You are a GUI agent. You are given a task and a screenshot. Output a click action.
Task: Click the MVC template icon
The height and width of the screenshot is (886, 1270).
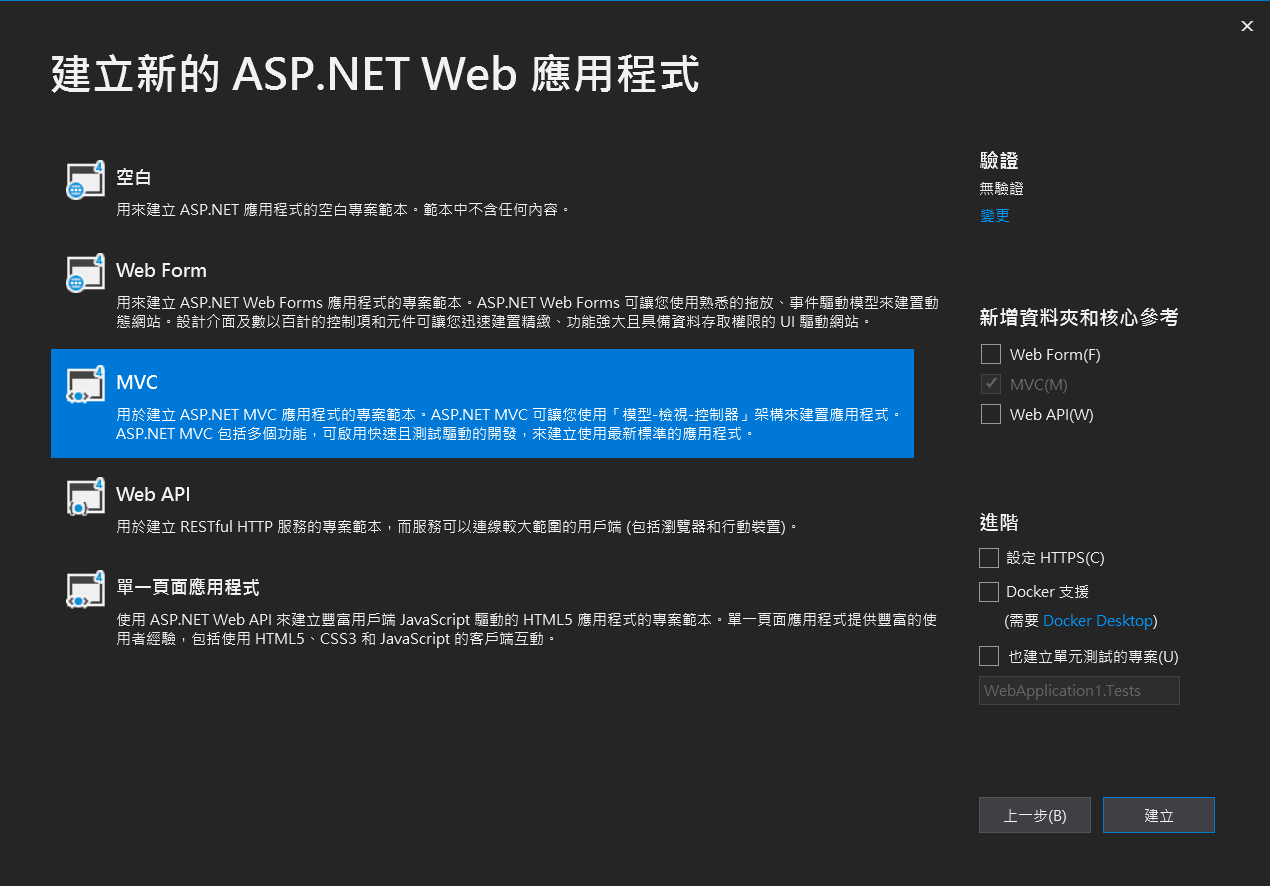click(x=85, y=385)
